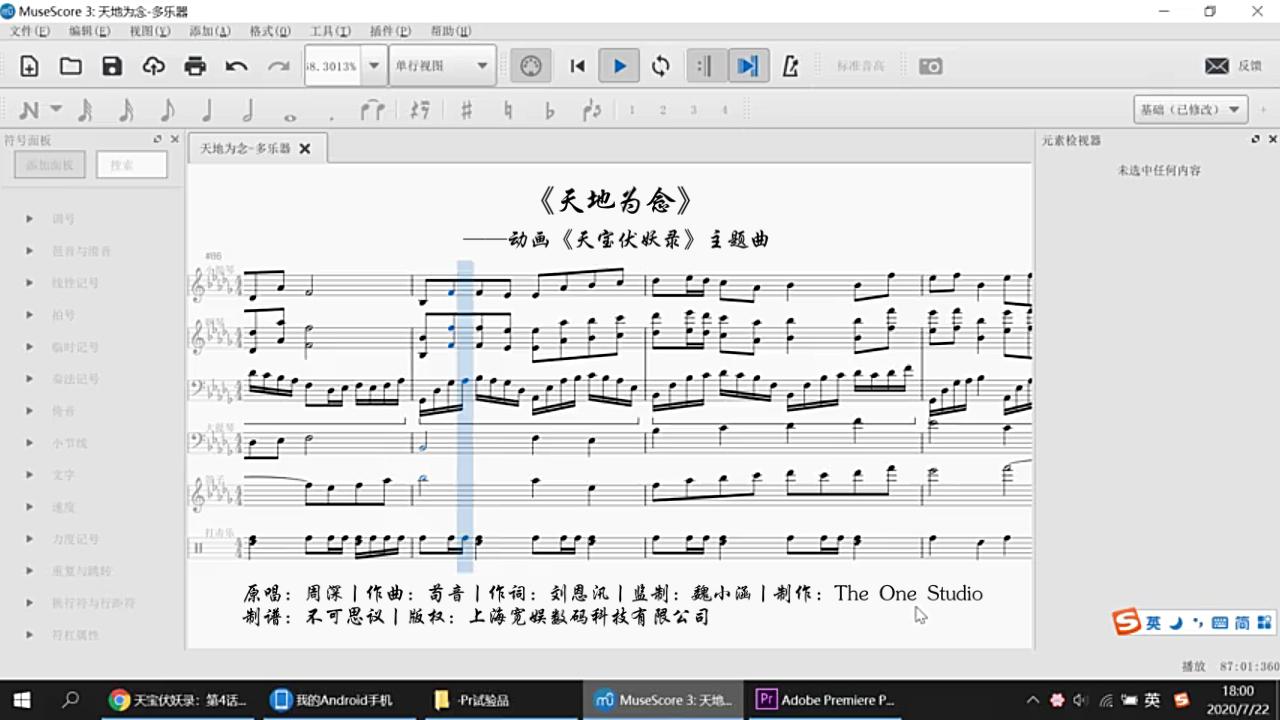Switch to voice 1

coord(632,110)
